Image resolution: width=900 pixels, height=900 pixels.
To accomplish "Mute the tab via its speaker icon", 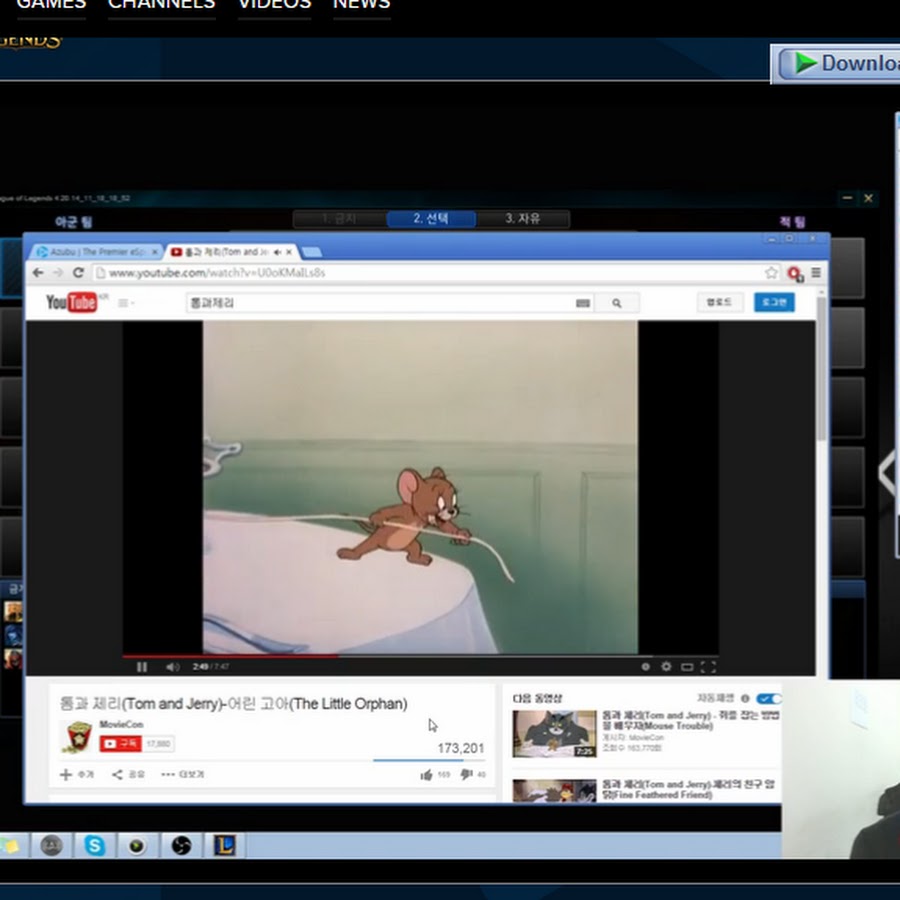I will [277, 252].
